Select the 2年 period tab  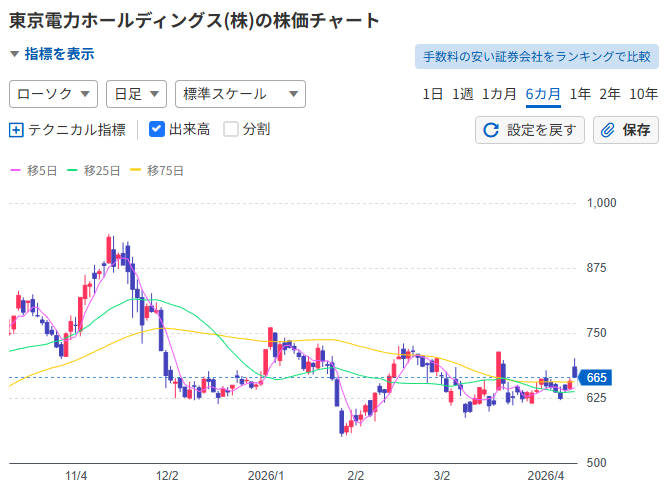pos(610,94)
